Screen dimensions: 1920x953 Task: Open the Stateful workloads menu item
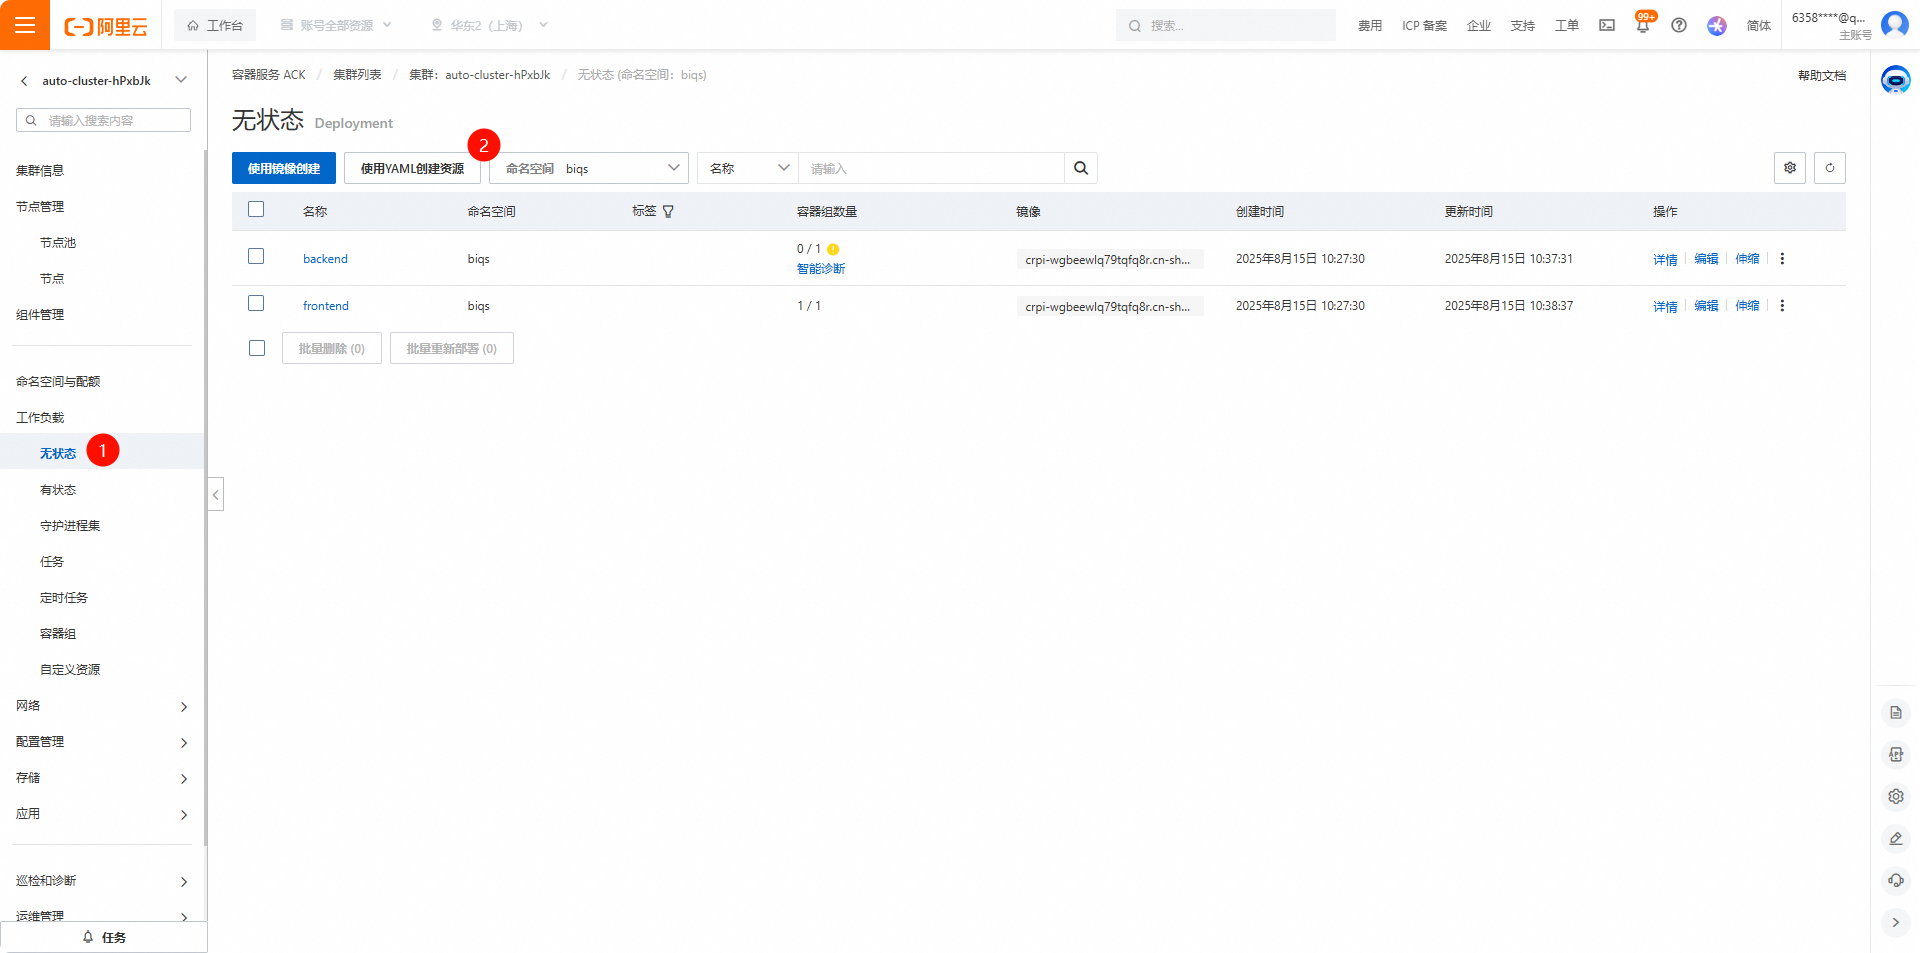58,490
